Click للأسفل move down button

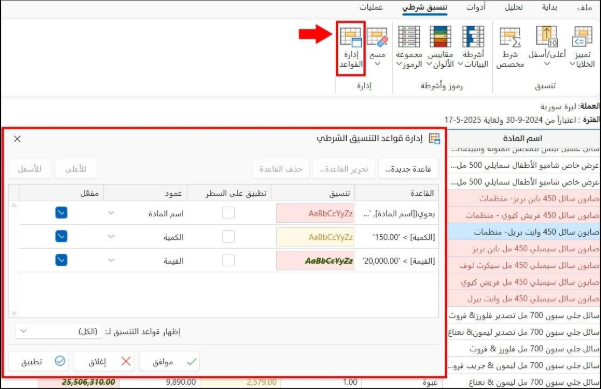pos(30,169)
